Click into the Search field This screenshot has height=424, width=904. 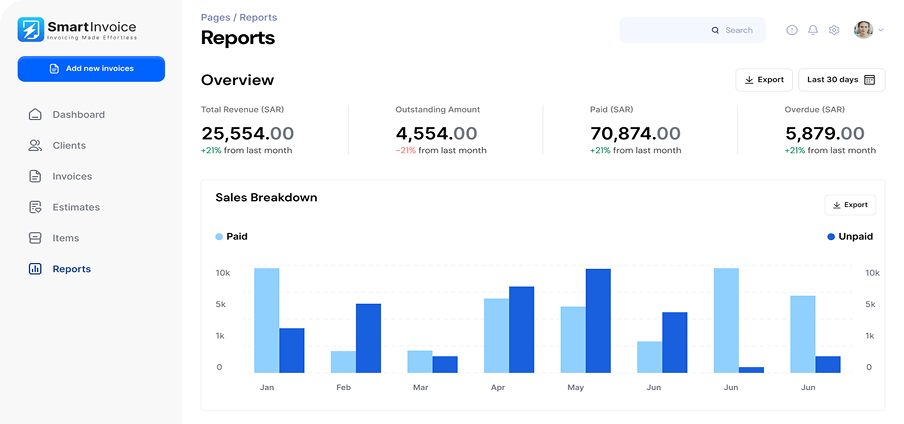coord(692,30)
